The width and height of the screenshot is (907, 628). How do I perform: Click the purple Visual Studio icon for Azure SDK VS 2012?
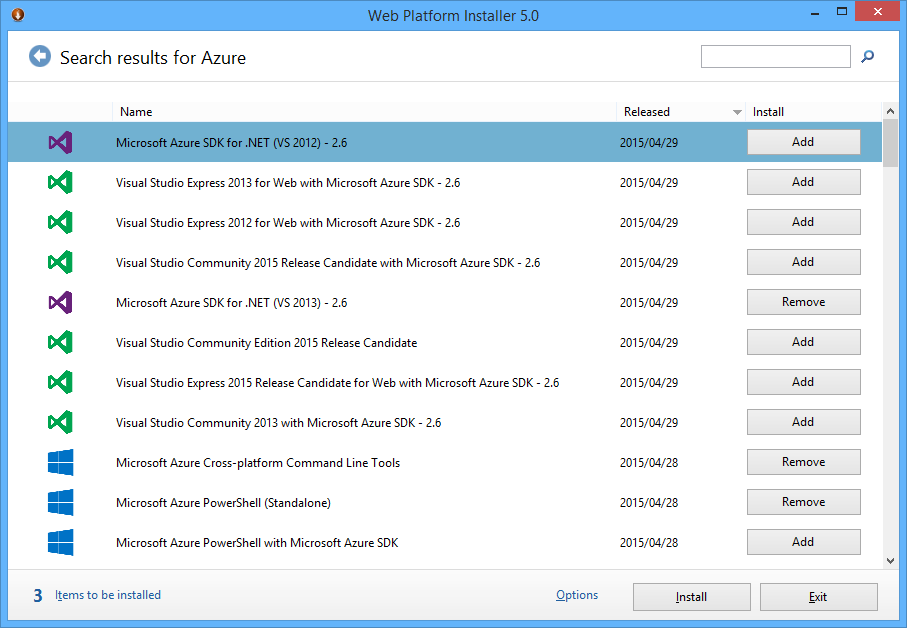tap(60, 142)
